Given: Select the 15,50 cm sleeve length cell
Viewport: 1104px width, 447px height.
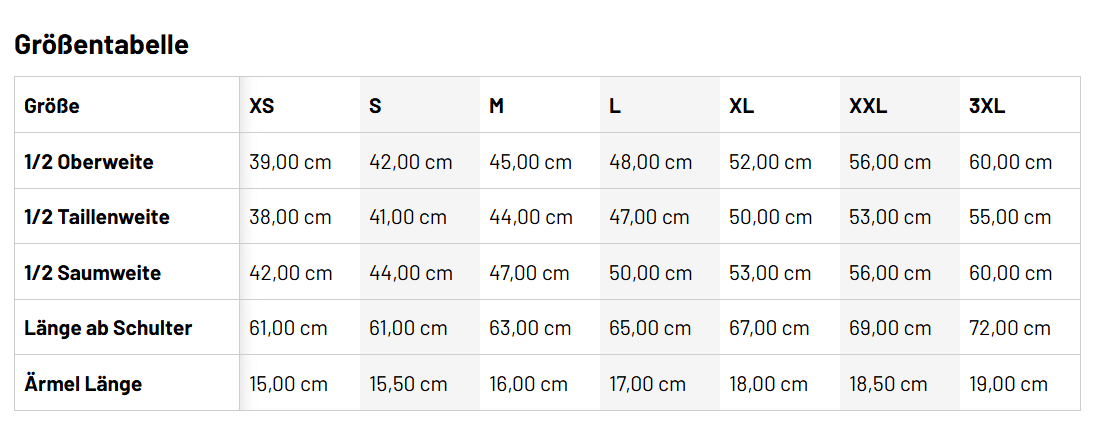Looking at the screenshot, I should (x=409, y=384).
